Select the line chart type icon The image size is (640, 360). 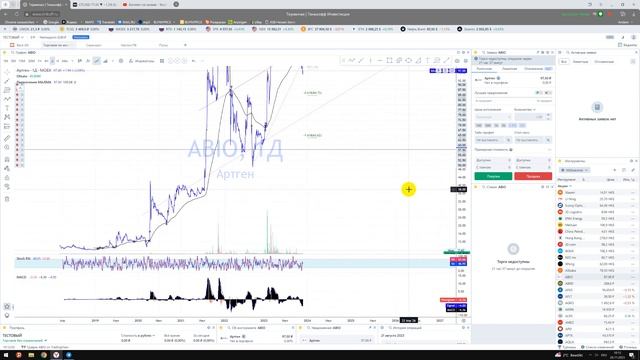click(x=97, y=61)
